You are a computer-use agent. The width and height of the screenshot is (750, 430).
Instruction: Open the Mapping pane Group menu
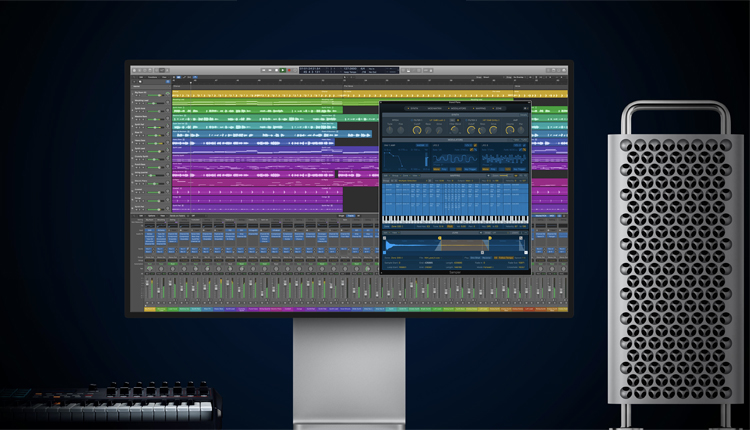[x=396, y=176]
